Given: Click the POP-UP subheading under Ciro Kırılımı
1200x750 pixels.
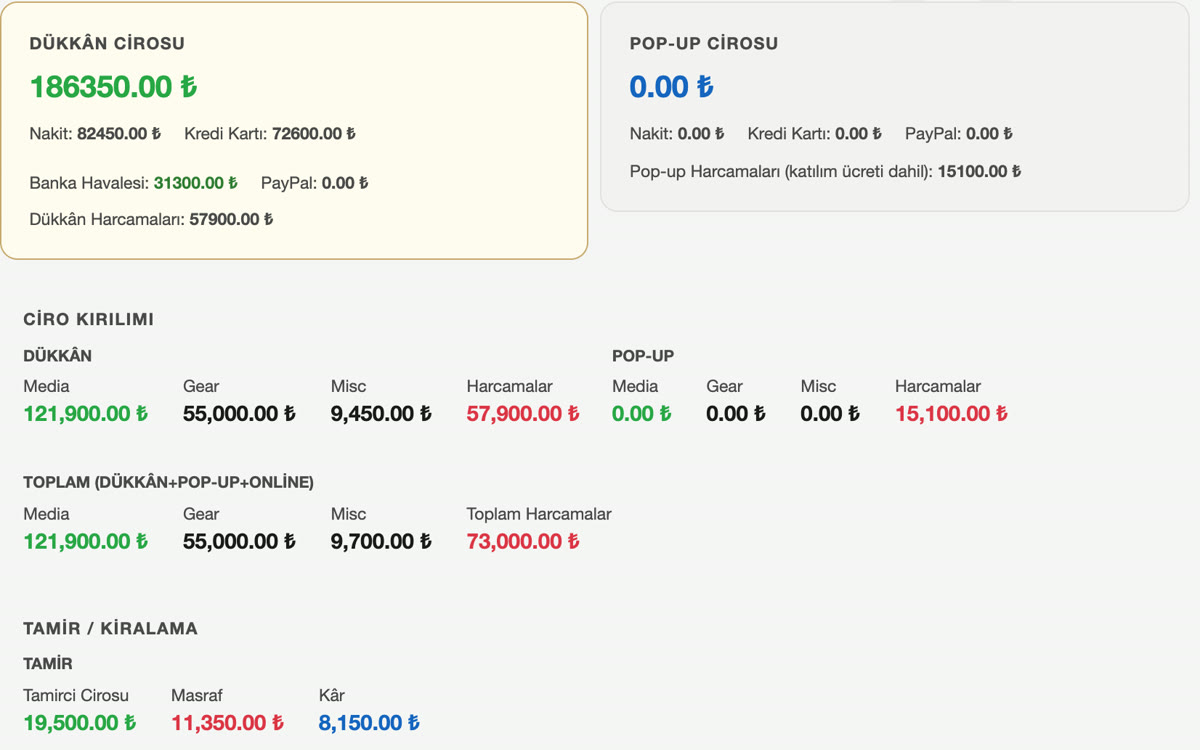Looking at the screenshot, I should [x=643, y=355].
